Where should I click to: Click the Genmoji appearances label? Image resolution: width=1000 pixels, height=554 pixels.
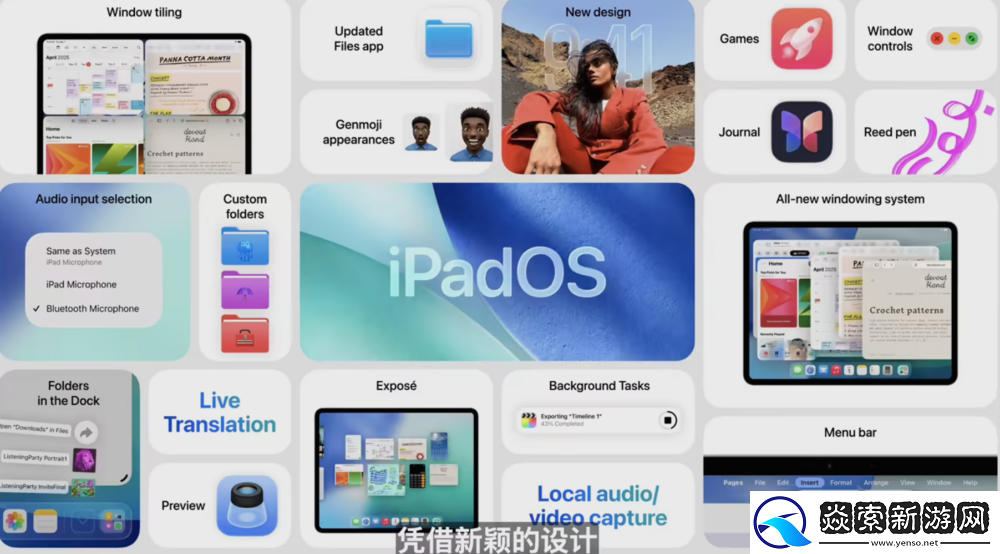[x=358, y=132]
